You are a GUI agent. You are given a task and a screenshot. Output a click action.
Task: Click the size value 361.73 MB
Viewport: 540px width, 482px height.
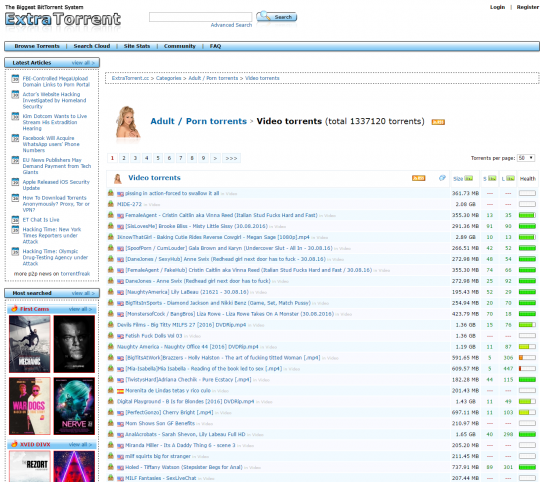pos(465,193)
